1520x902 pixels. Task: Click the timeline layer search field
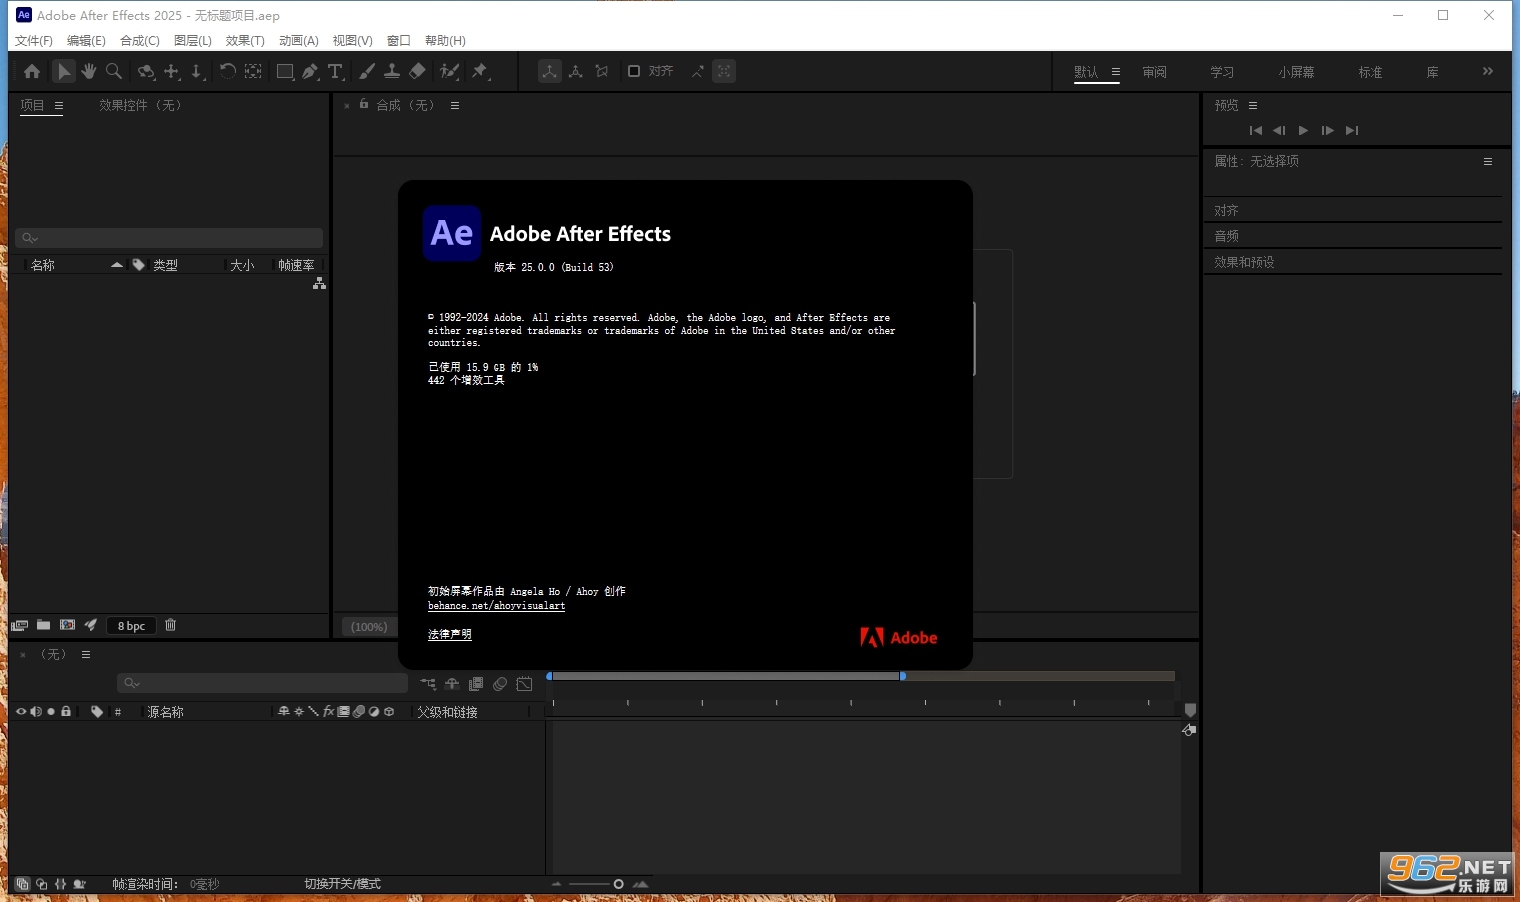[263, 683]
